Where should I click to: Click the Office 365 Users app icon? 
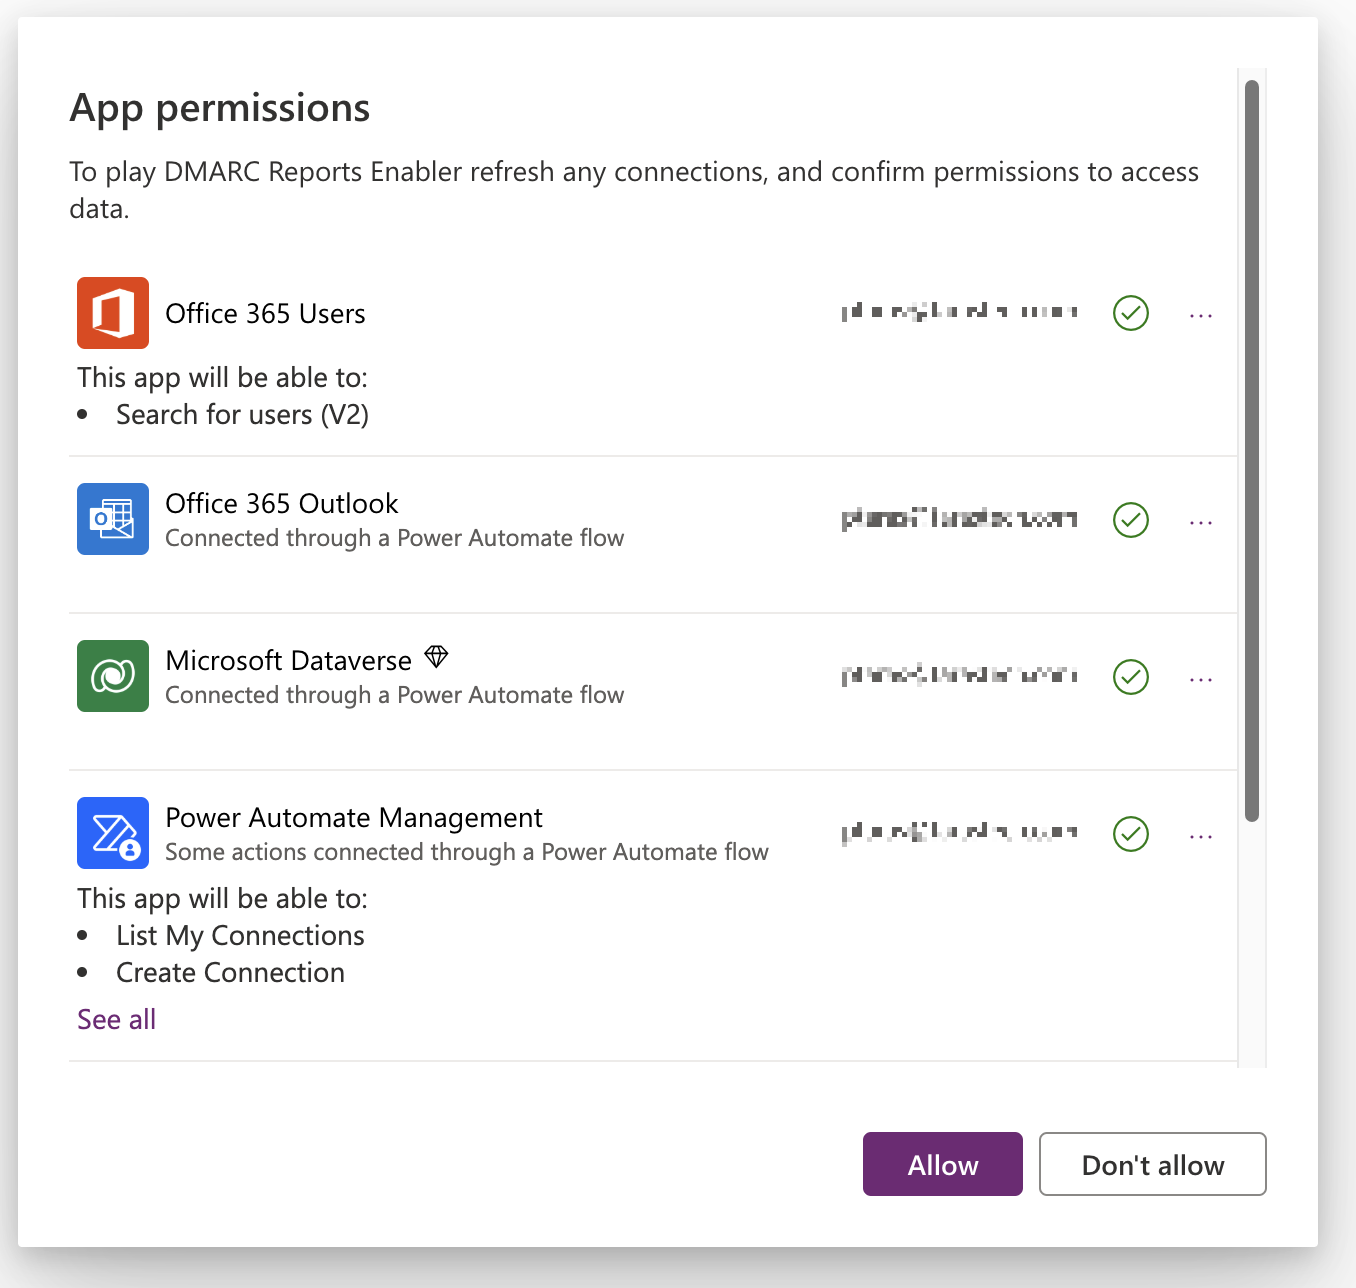pyautogui.click(x=113, y=313)
